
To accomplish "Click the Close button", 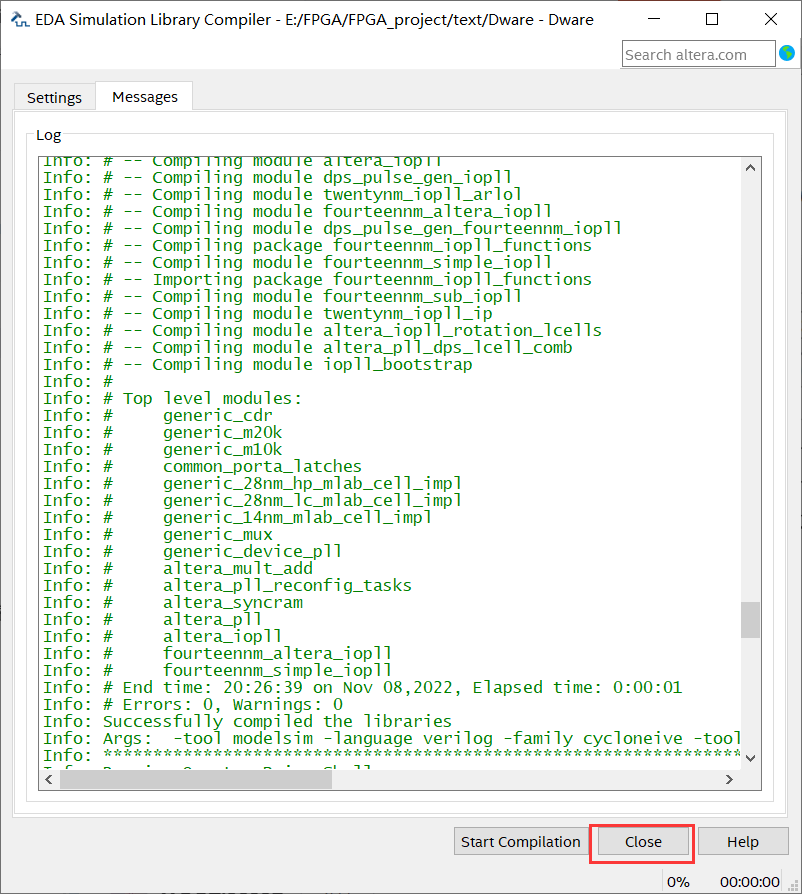I will click(x=643, y=842).
